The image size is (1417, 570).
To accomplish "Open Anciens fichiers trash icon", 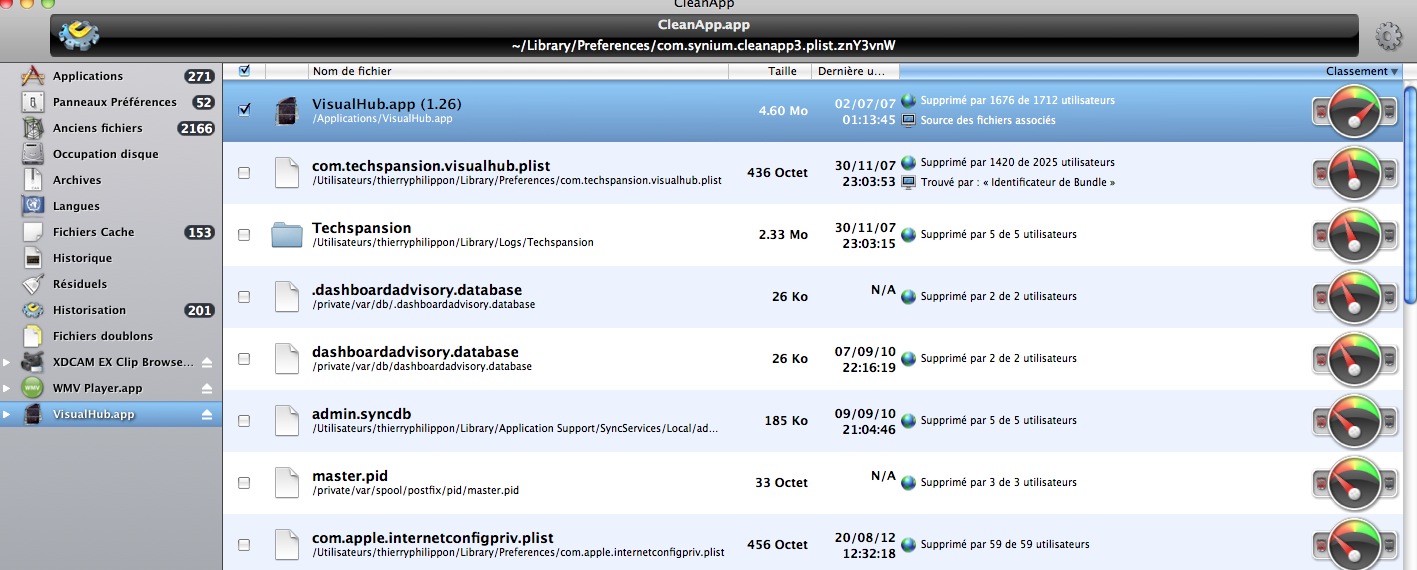I will pos(34,128).
